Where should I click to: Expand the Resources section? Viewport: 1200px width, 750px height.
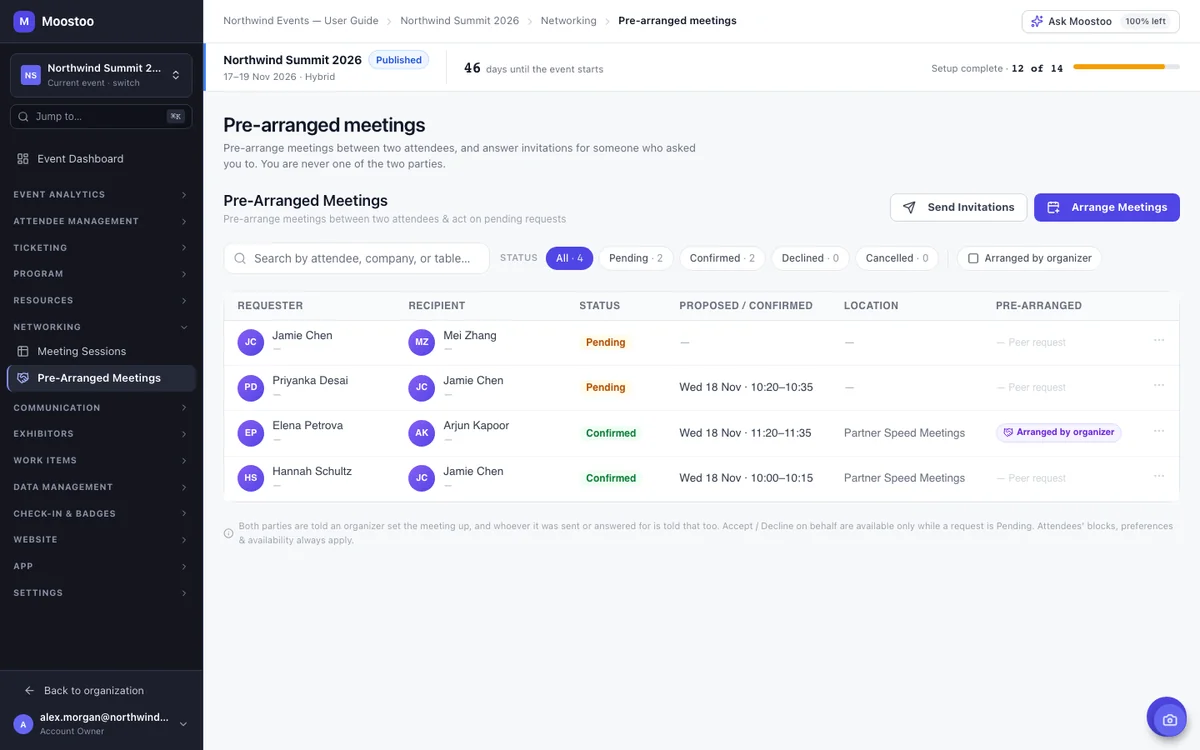click(x=101, y=301)
